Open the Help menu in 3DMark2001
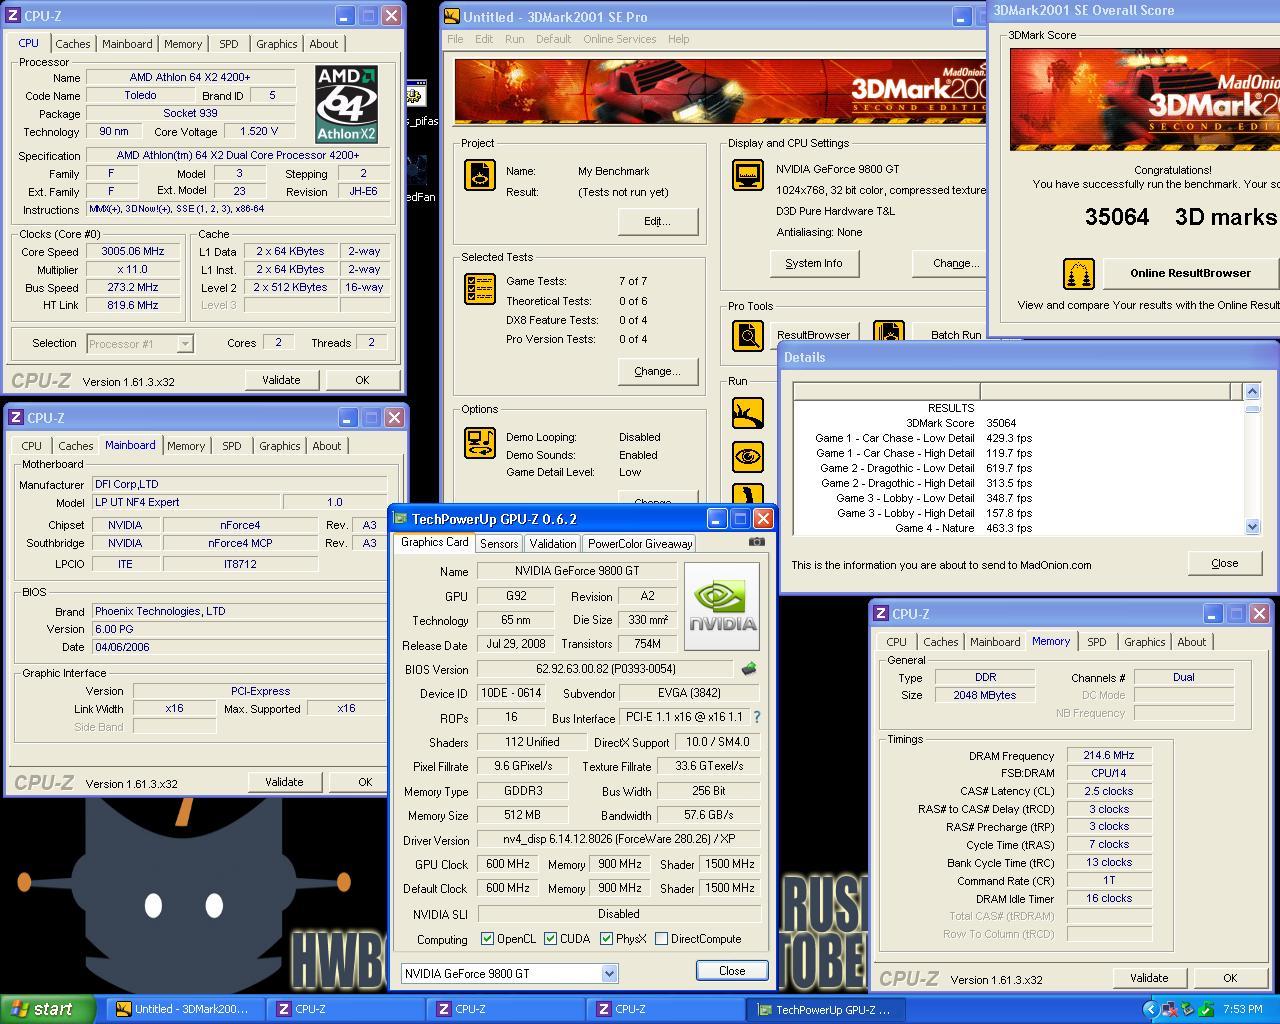Viewport: 1280px width, 1024px height. pyautogui.click(x=678, y=39)
